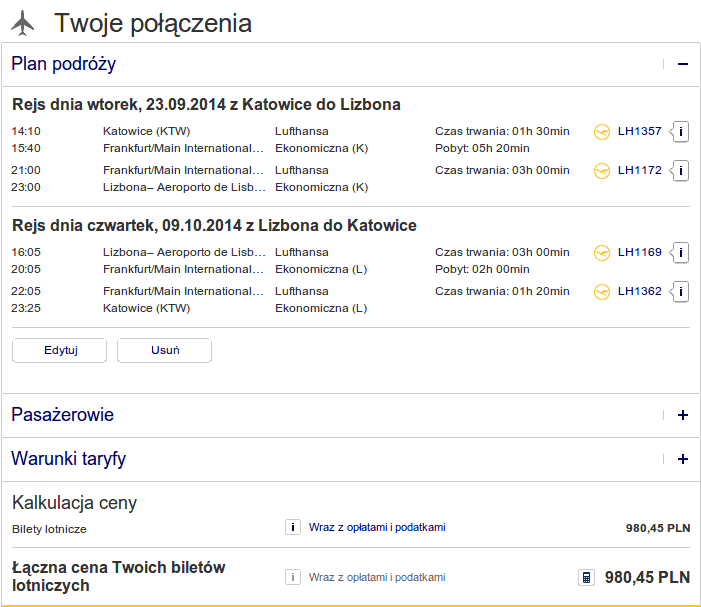Click Czas trwania: 01h 30min
This screenshot has width=701, height=607.
(502, 131)
